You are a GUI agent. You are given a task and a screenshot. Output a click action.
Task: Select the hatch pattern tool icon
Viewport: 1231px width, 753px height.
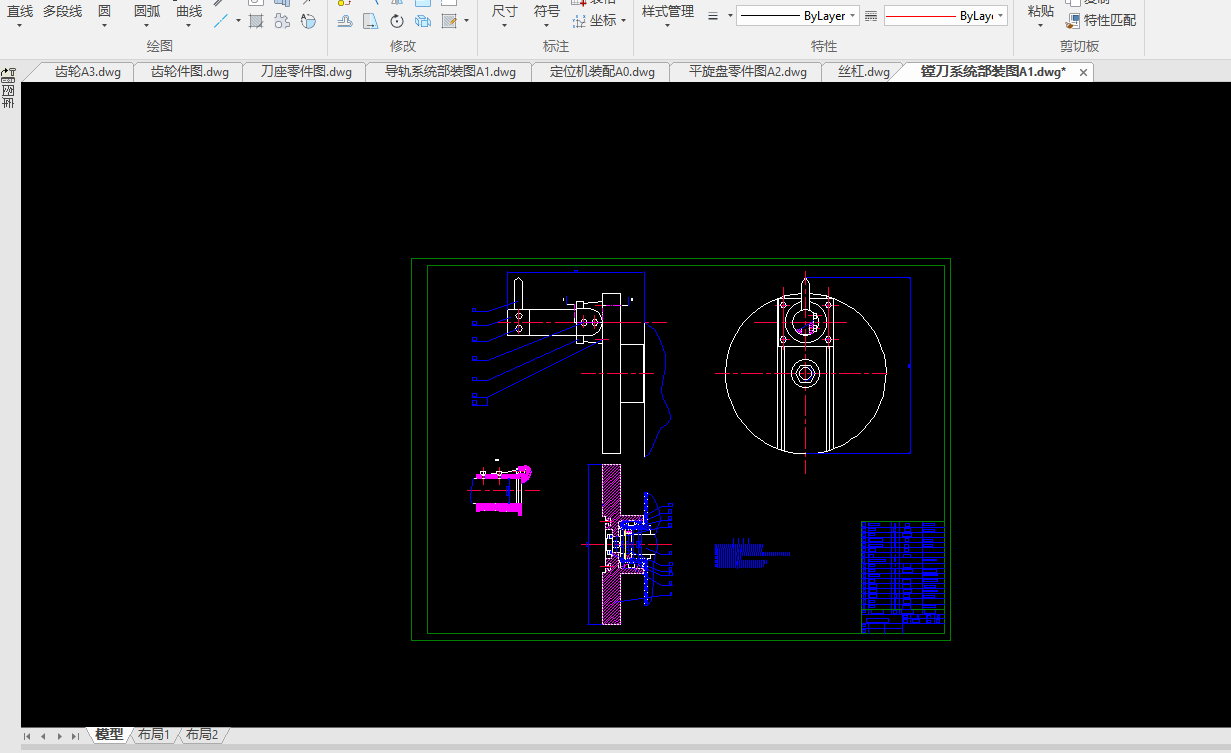coord(256,21)
